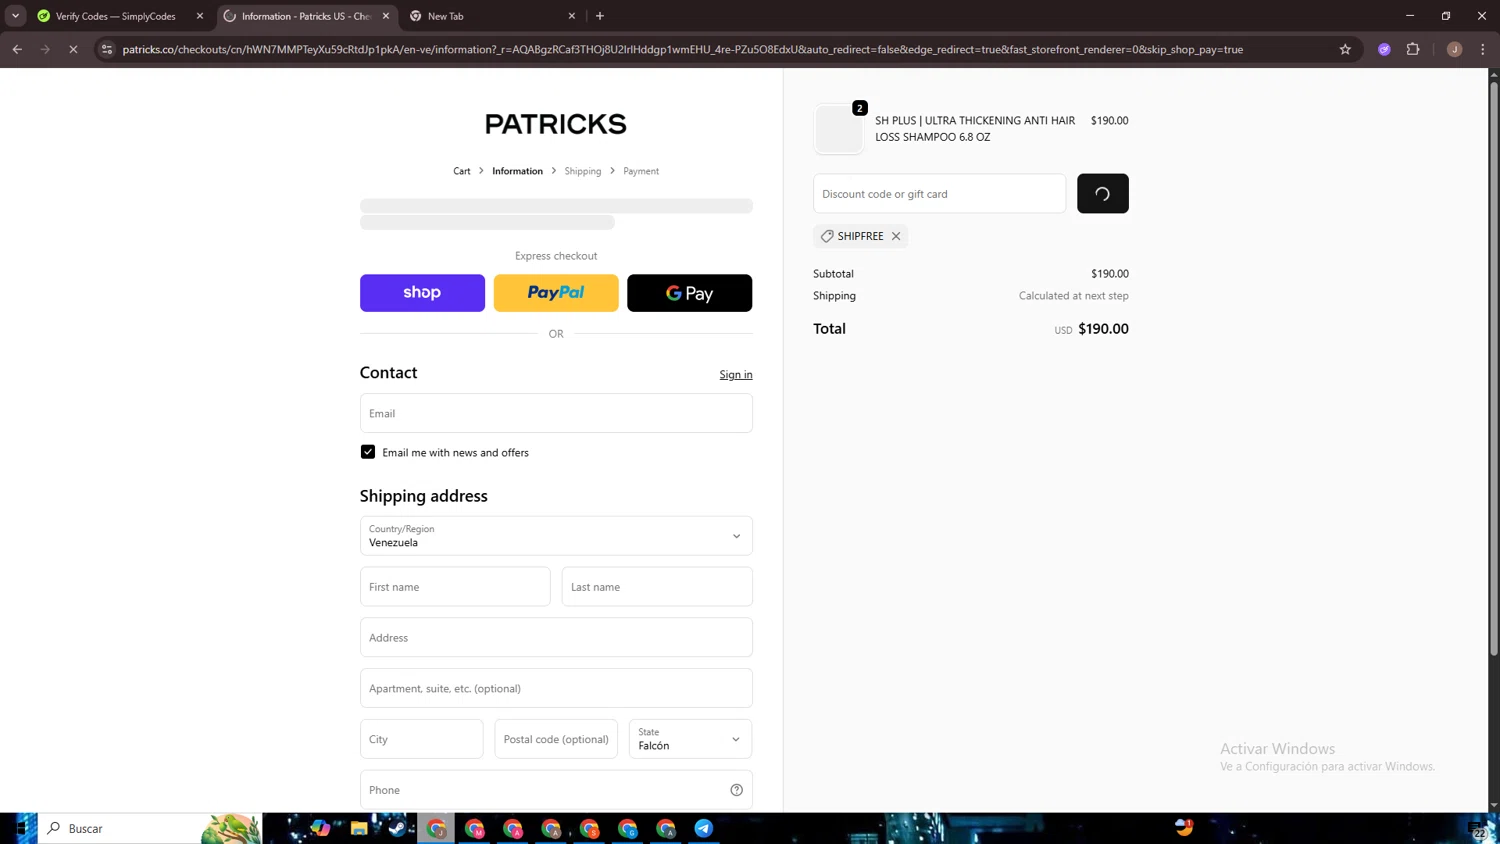Focus the City field

[421, 739]
